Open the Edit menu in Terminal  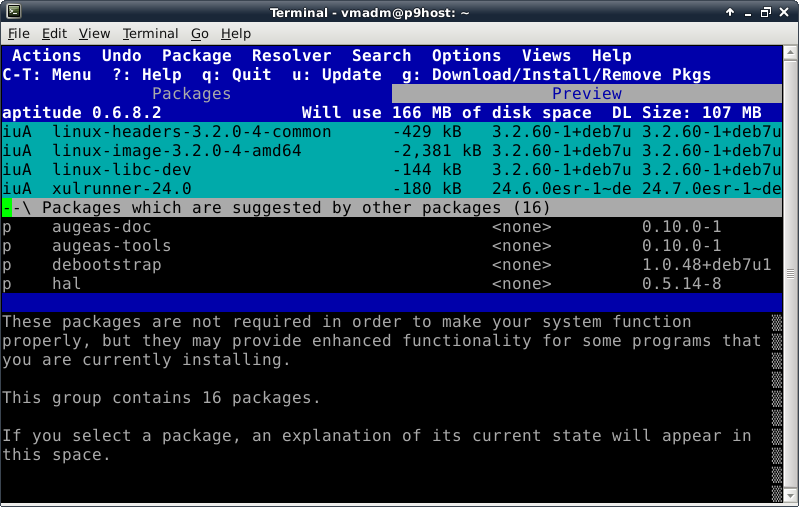click(54, 34)
